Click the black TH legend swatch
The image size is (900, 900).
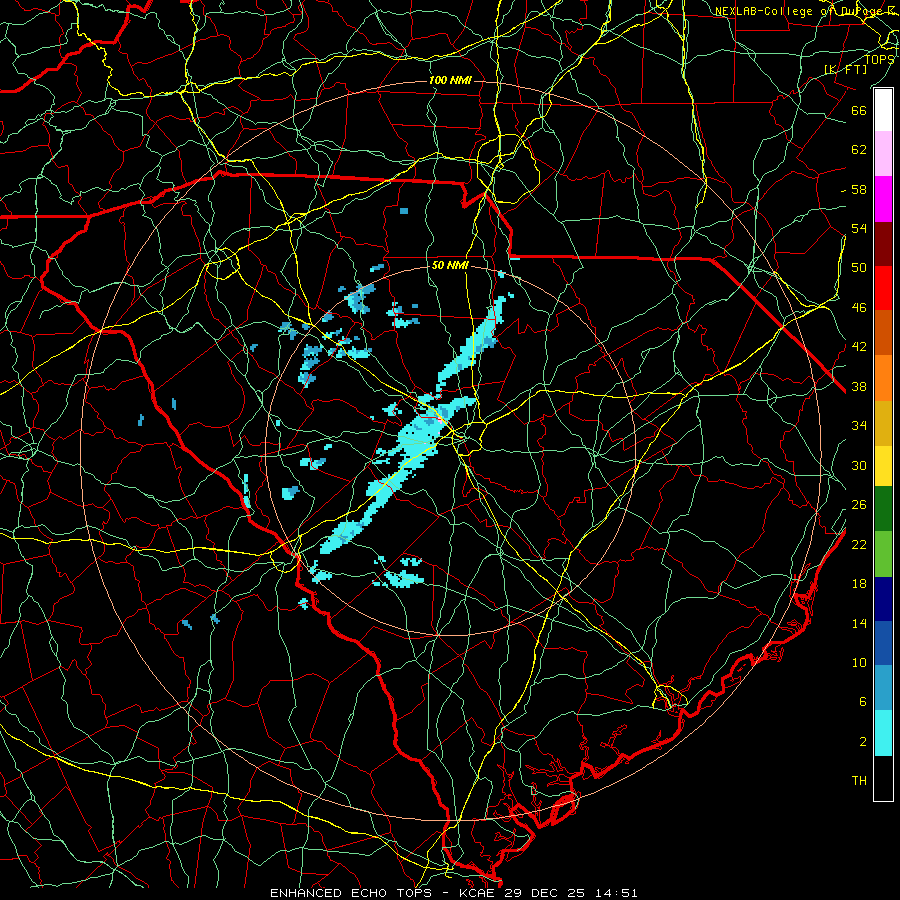(x=883, y=778)
